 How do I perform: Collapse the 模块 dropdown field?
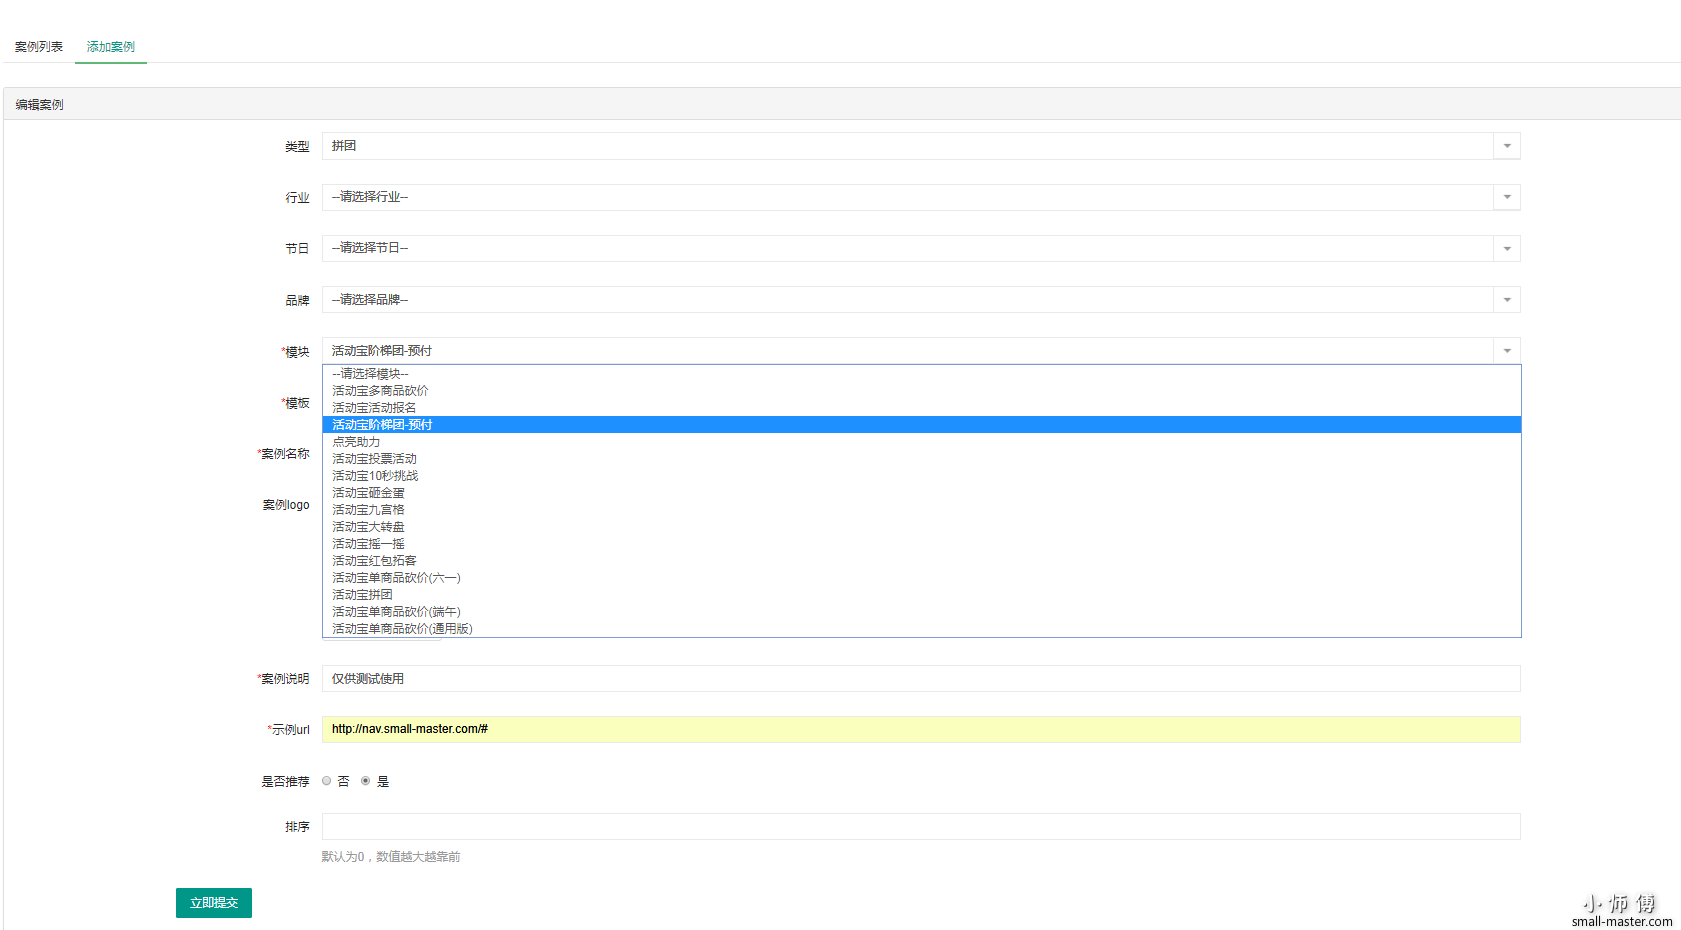[921, 351]
